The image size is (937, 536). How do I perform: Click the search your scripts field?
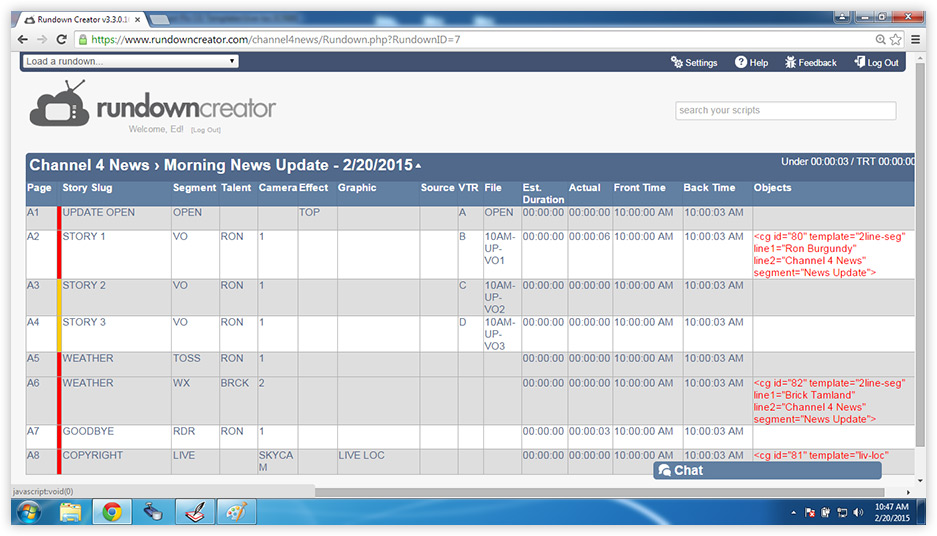(785, 111)
